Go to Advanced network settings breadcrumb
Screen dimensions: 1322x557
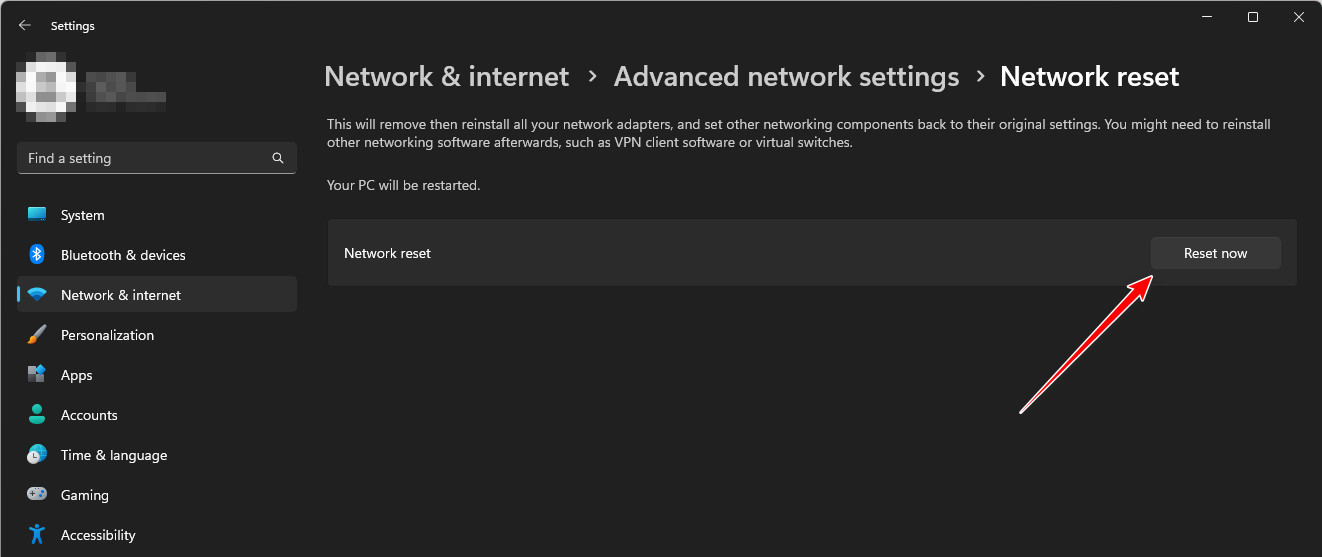click(786, 77)
